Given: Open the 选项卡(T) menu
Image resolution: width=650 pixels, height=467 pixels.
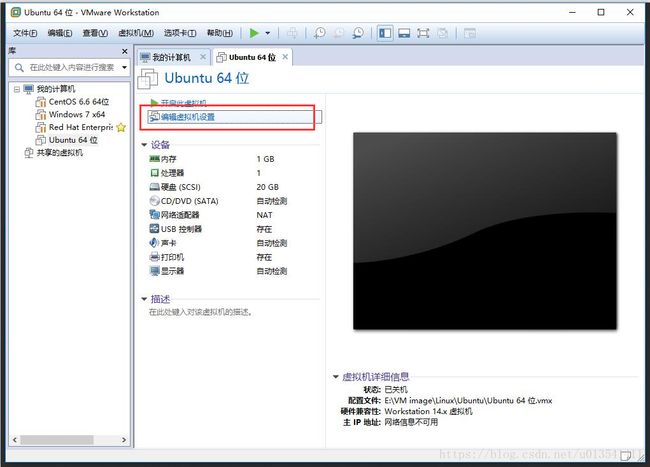Looking at the screenshot, I should 180,33.
